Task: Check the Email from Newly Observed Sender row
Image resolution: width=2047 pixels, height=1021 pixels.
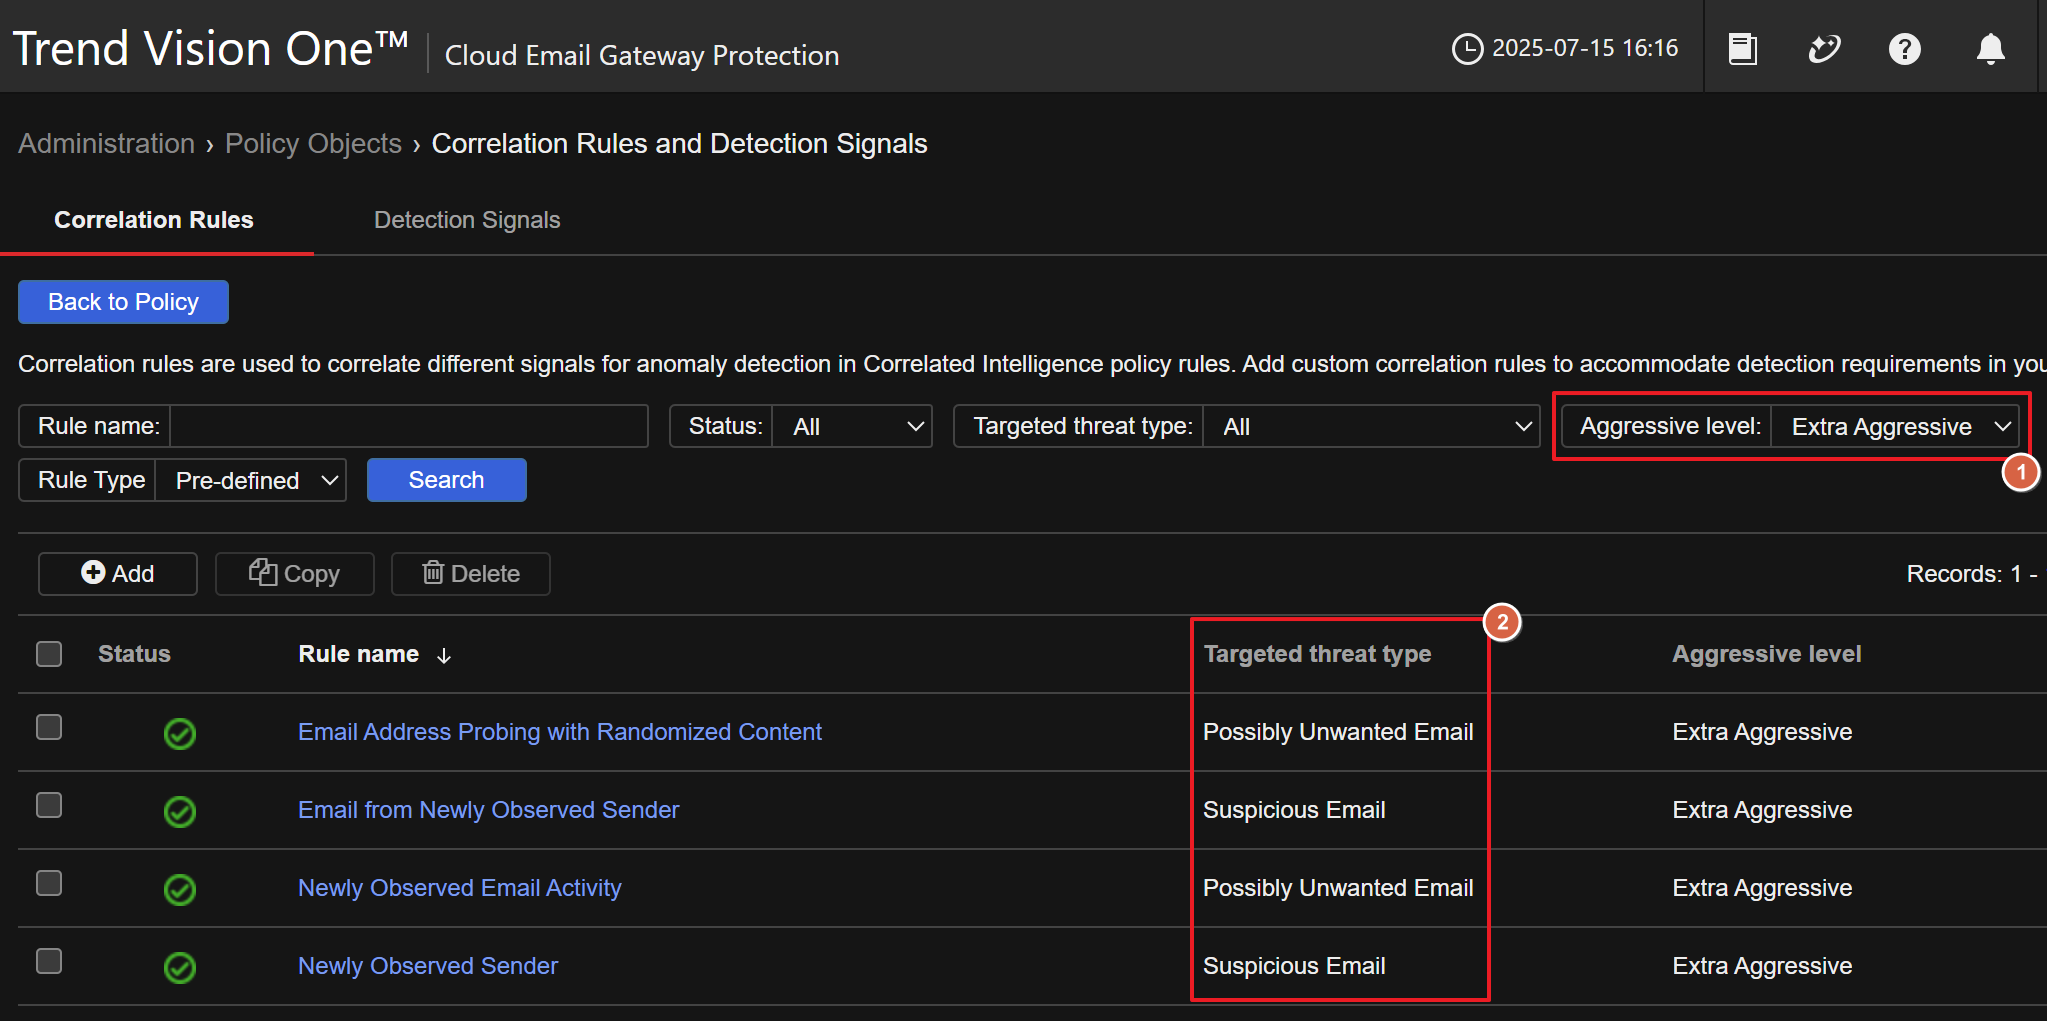Action: [x=49, y=805]
